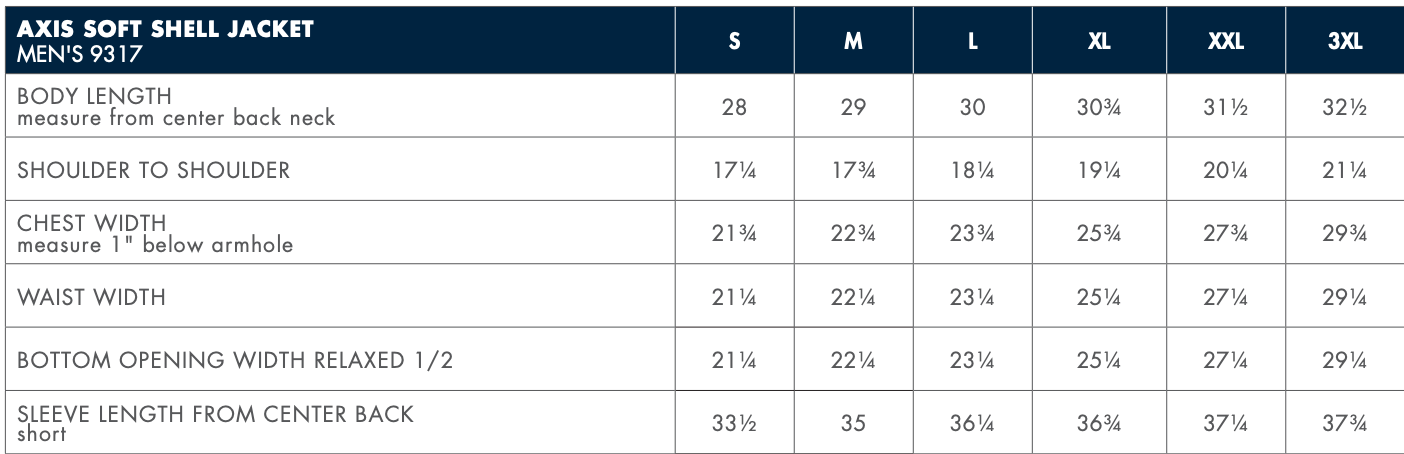Select the 3XL size column header
This screenshot has height=454, width=1404.
(1344, 43)
